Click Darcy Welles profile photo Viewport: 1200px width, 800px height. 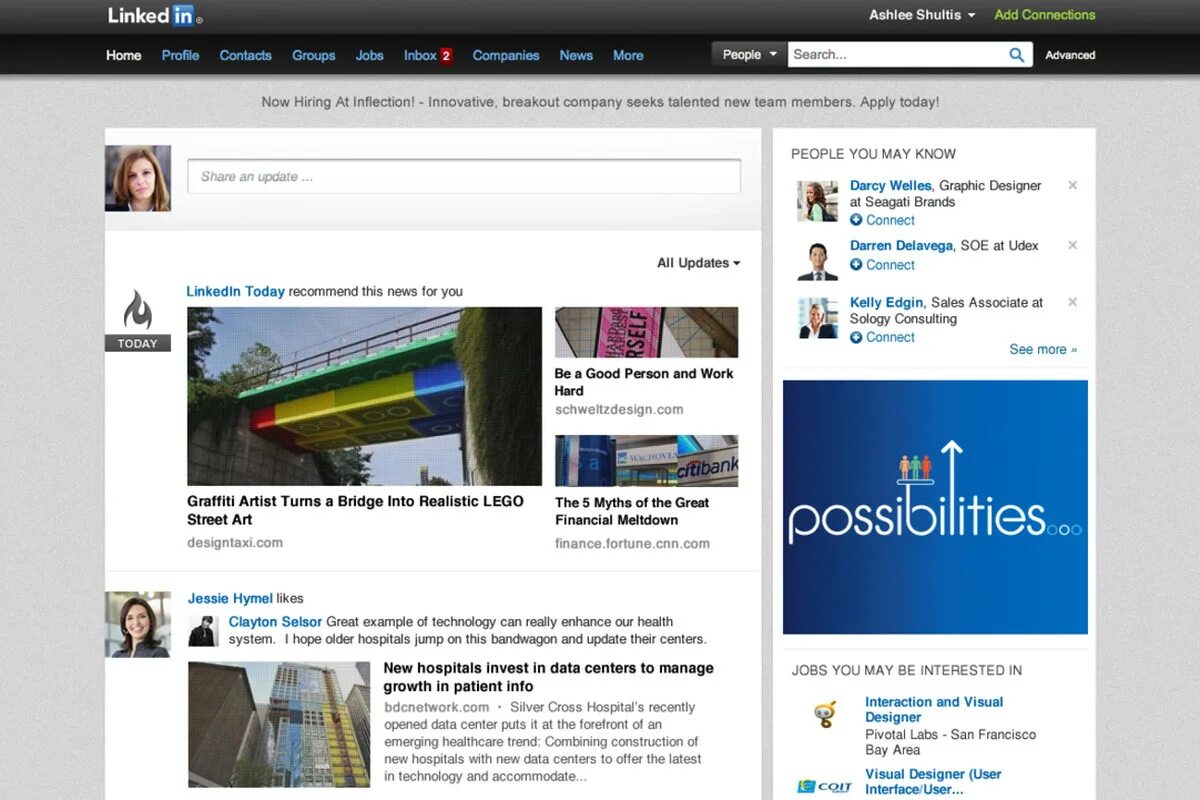pyautogui.click(x=818, y=202)
